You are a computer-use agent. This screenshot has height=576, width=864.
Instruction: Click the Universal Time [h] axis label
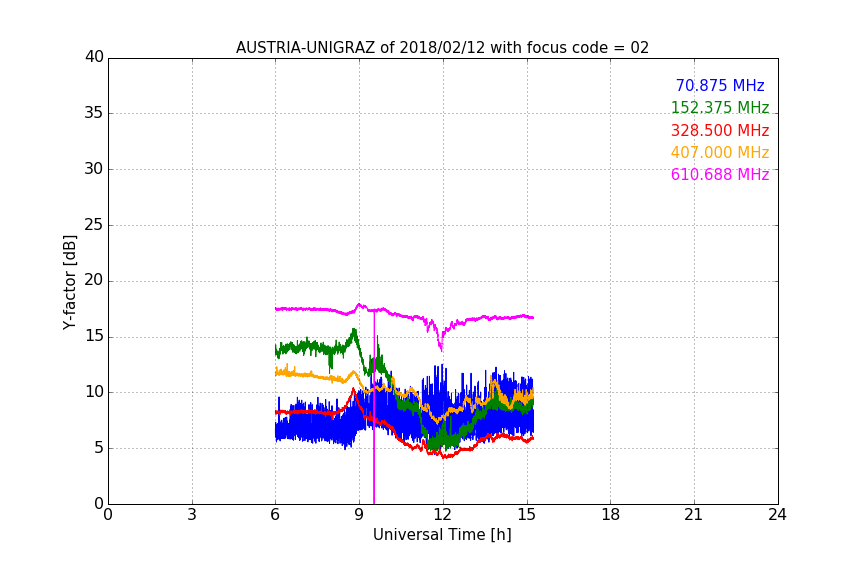coord(442,535)
